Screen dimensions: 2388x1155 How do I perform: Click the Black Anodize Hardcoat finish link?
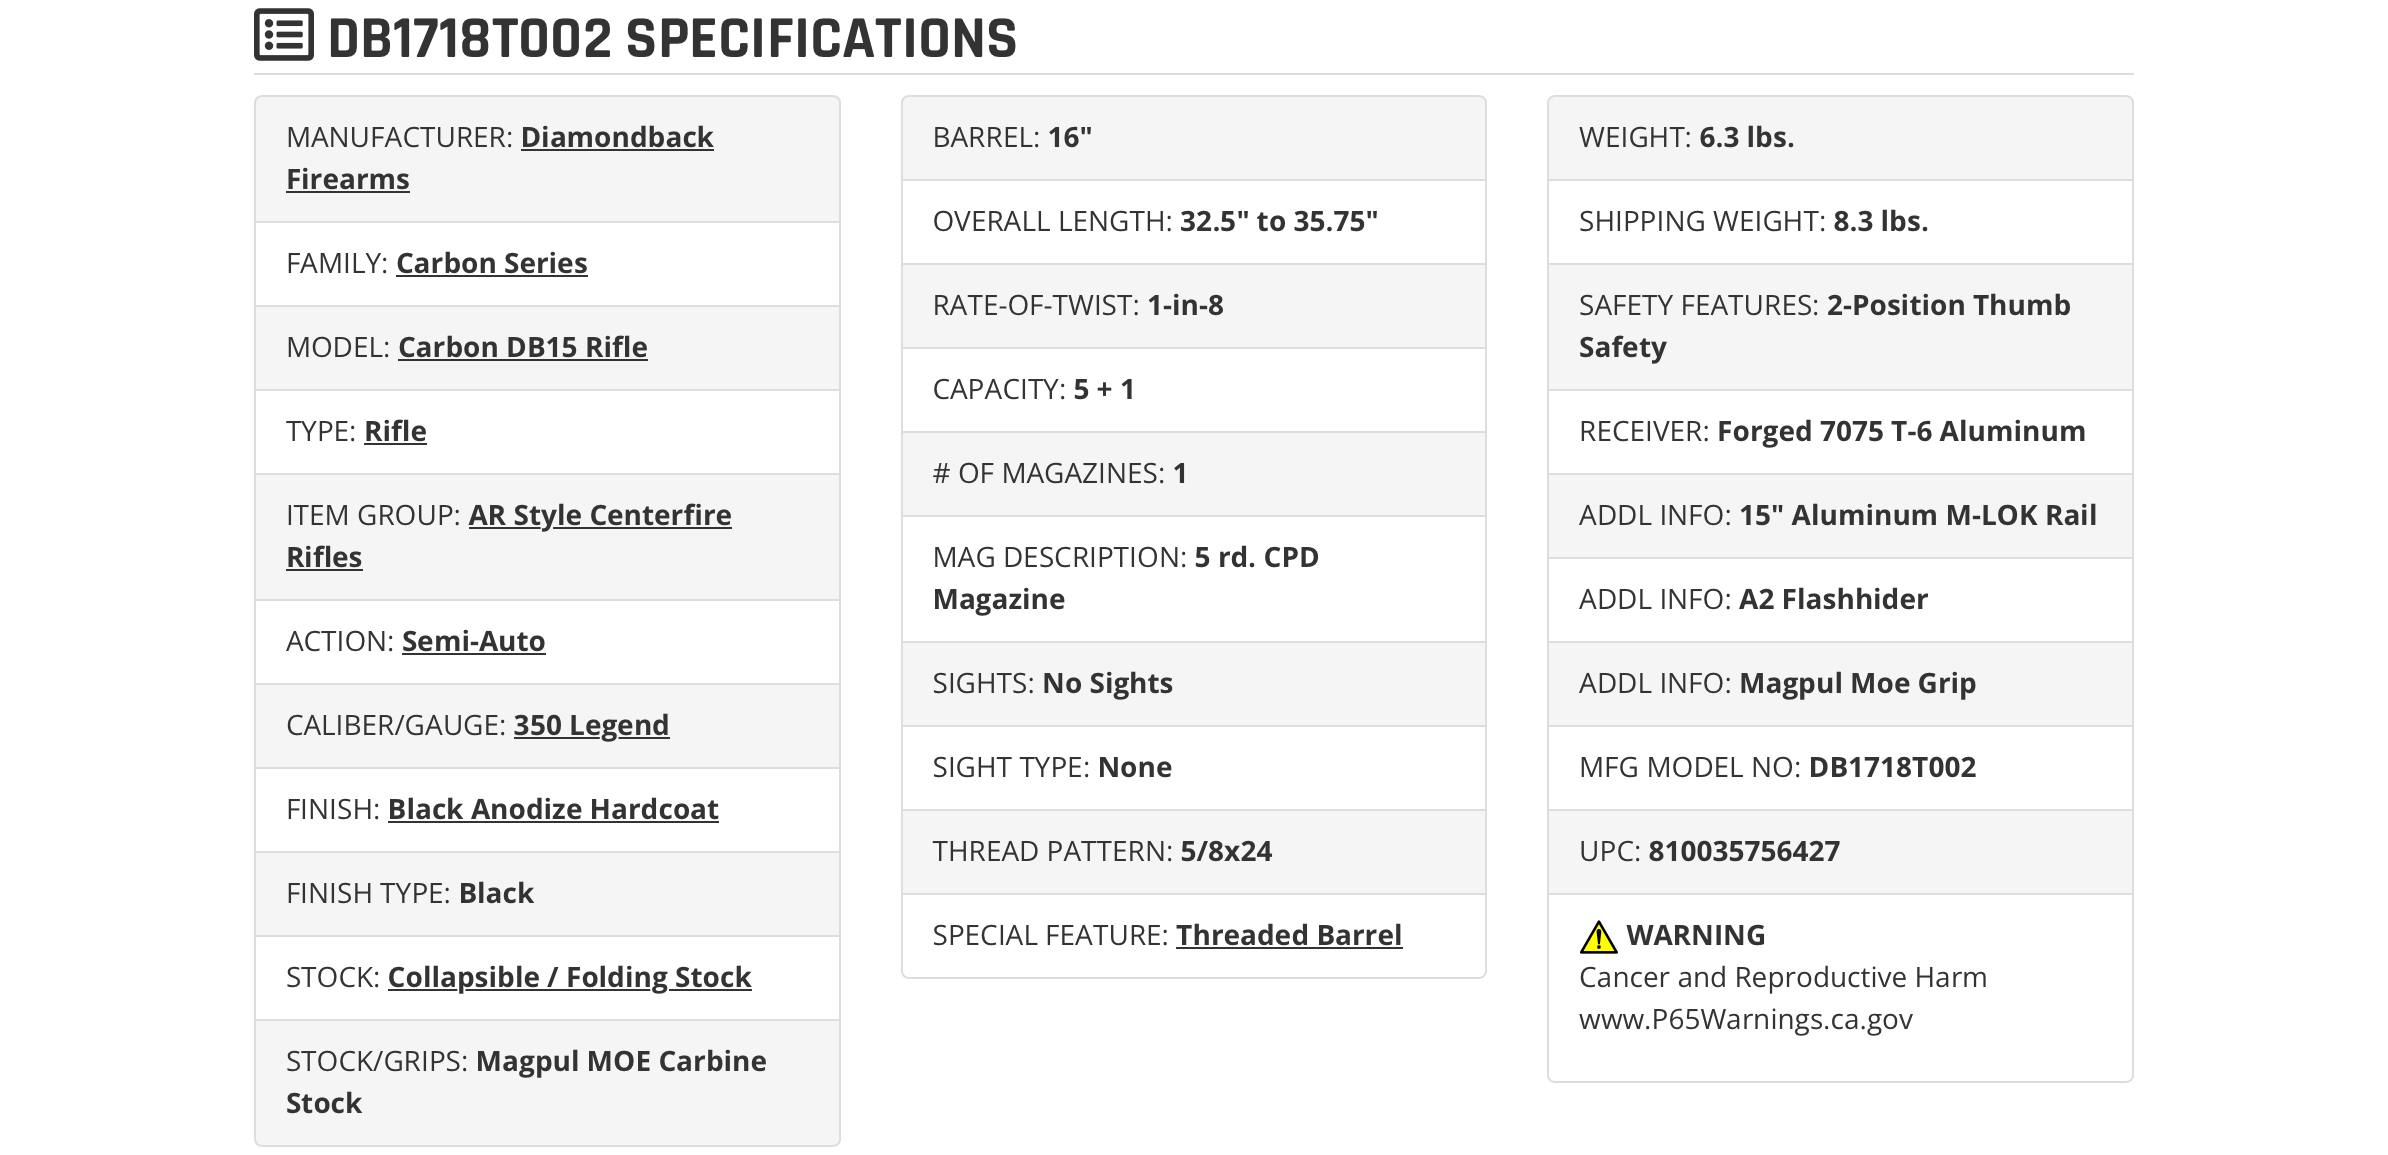(x=553, y=809)
